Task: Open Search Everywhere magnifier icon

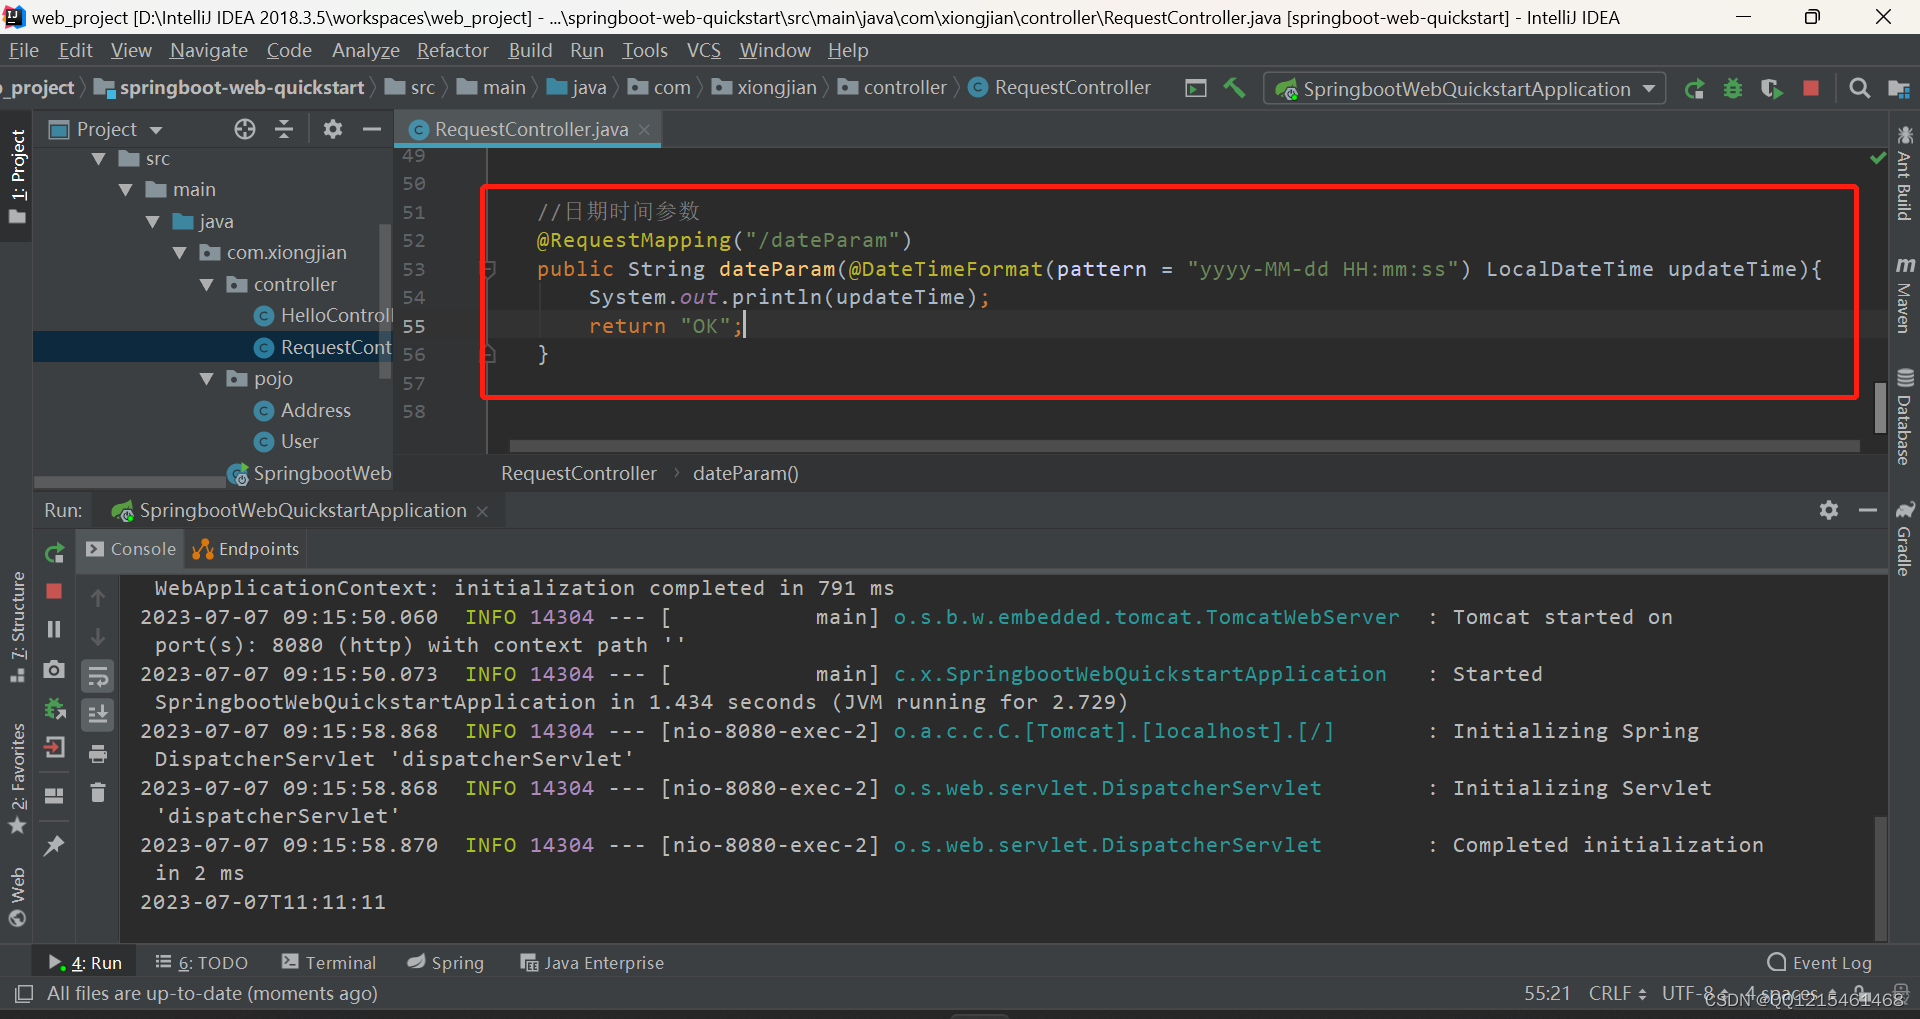Action: pos(1859,89)
